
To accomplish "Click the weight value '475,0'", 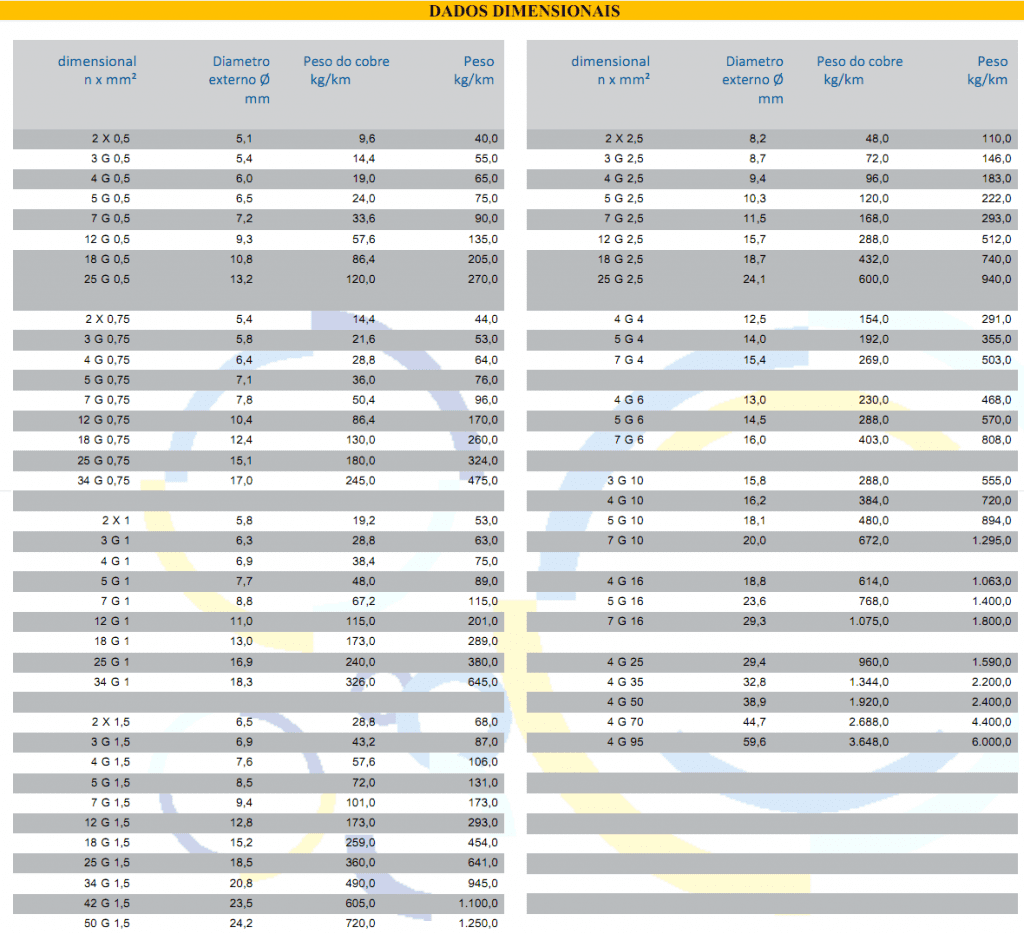I will (483, 480).
